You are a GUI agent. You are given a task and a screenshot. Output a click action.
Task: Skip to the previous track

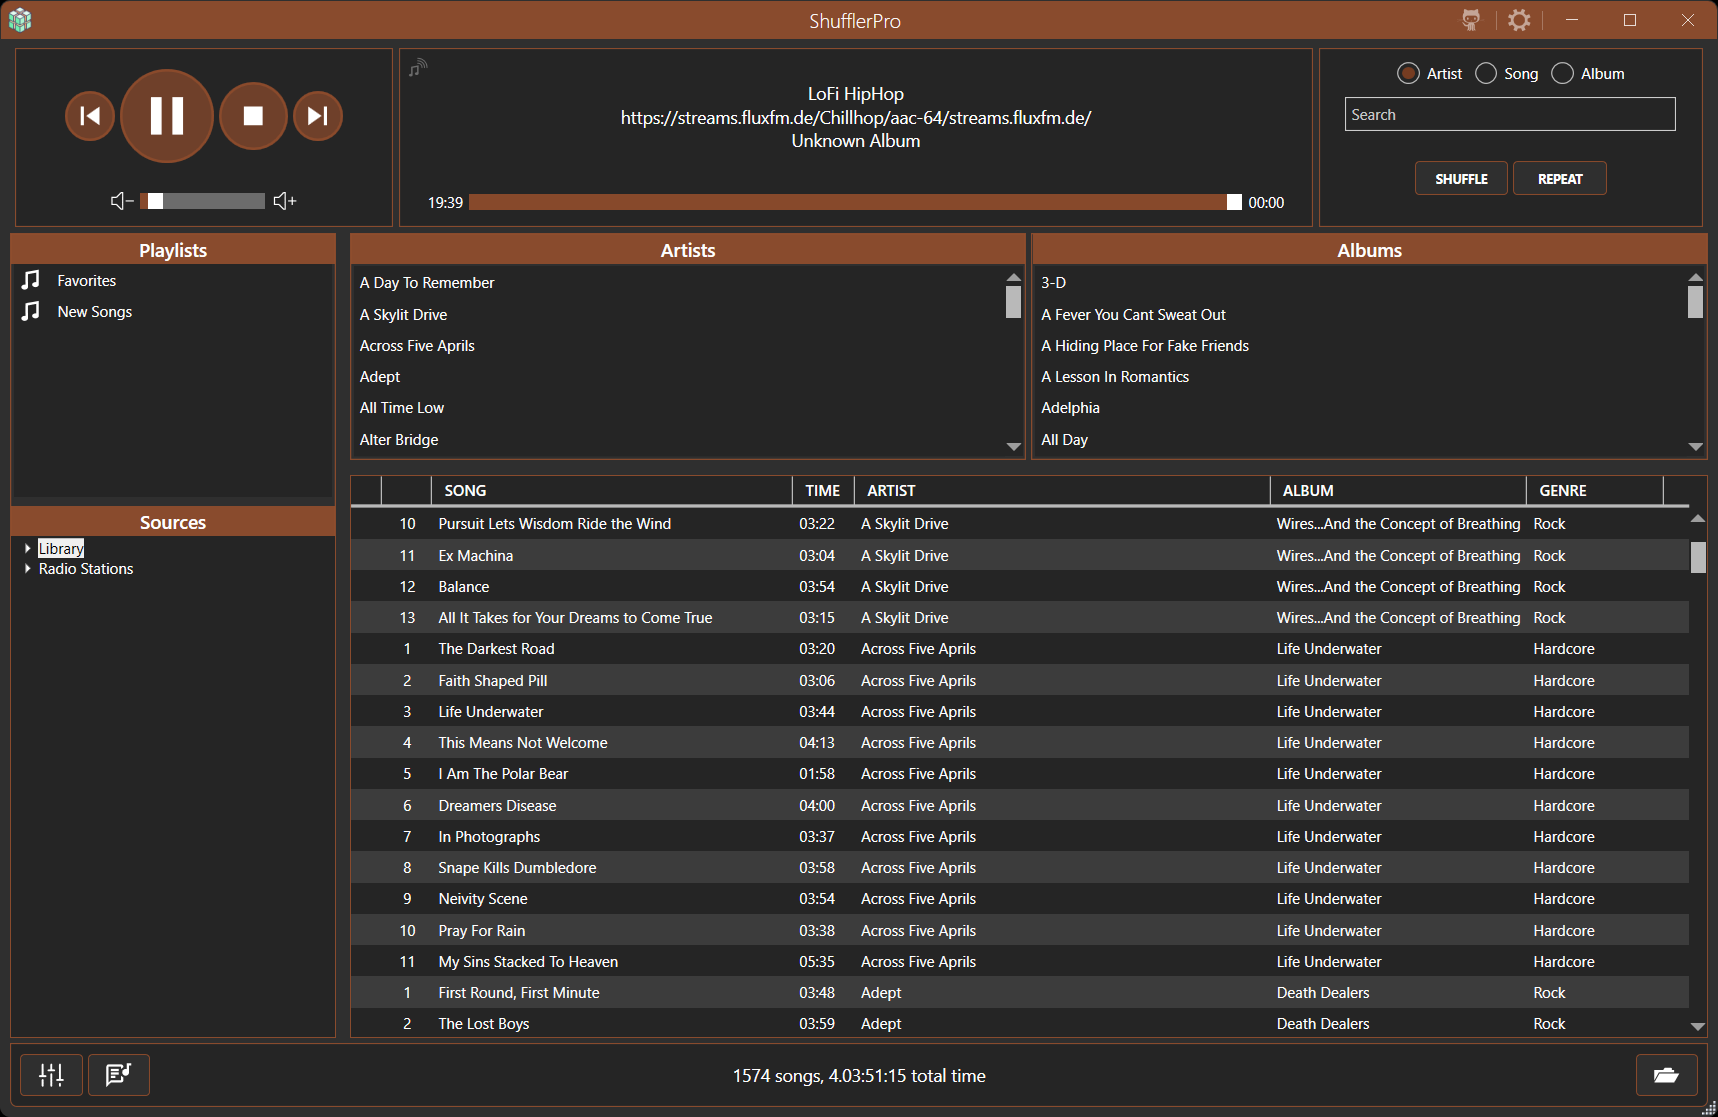pyautogui.click(x=90, y=116)
